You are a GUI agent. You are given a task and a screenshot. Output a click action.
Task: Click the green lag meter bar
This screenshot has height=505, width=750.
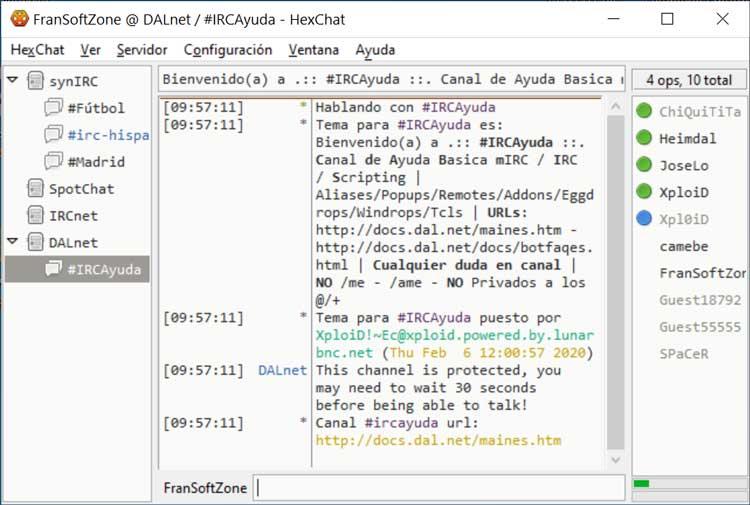pos(641,483)
